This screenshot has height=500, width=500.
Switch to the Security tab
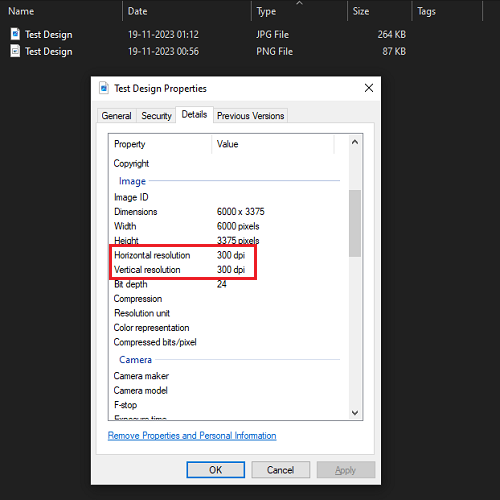(x=156, y=116)
